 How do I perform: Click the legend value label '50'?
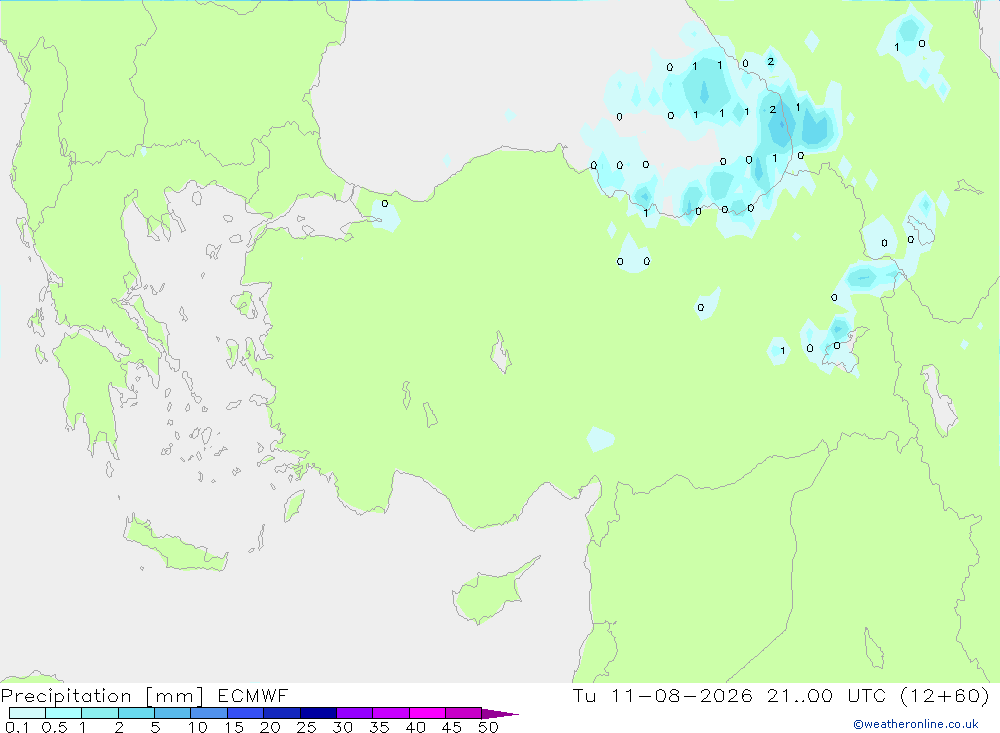click(x=488, y=727)
